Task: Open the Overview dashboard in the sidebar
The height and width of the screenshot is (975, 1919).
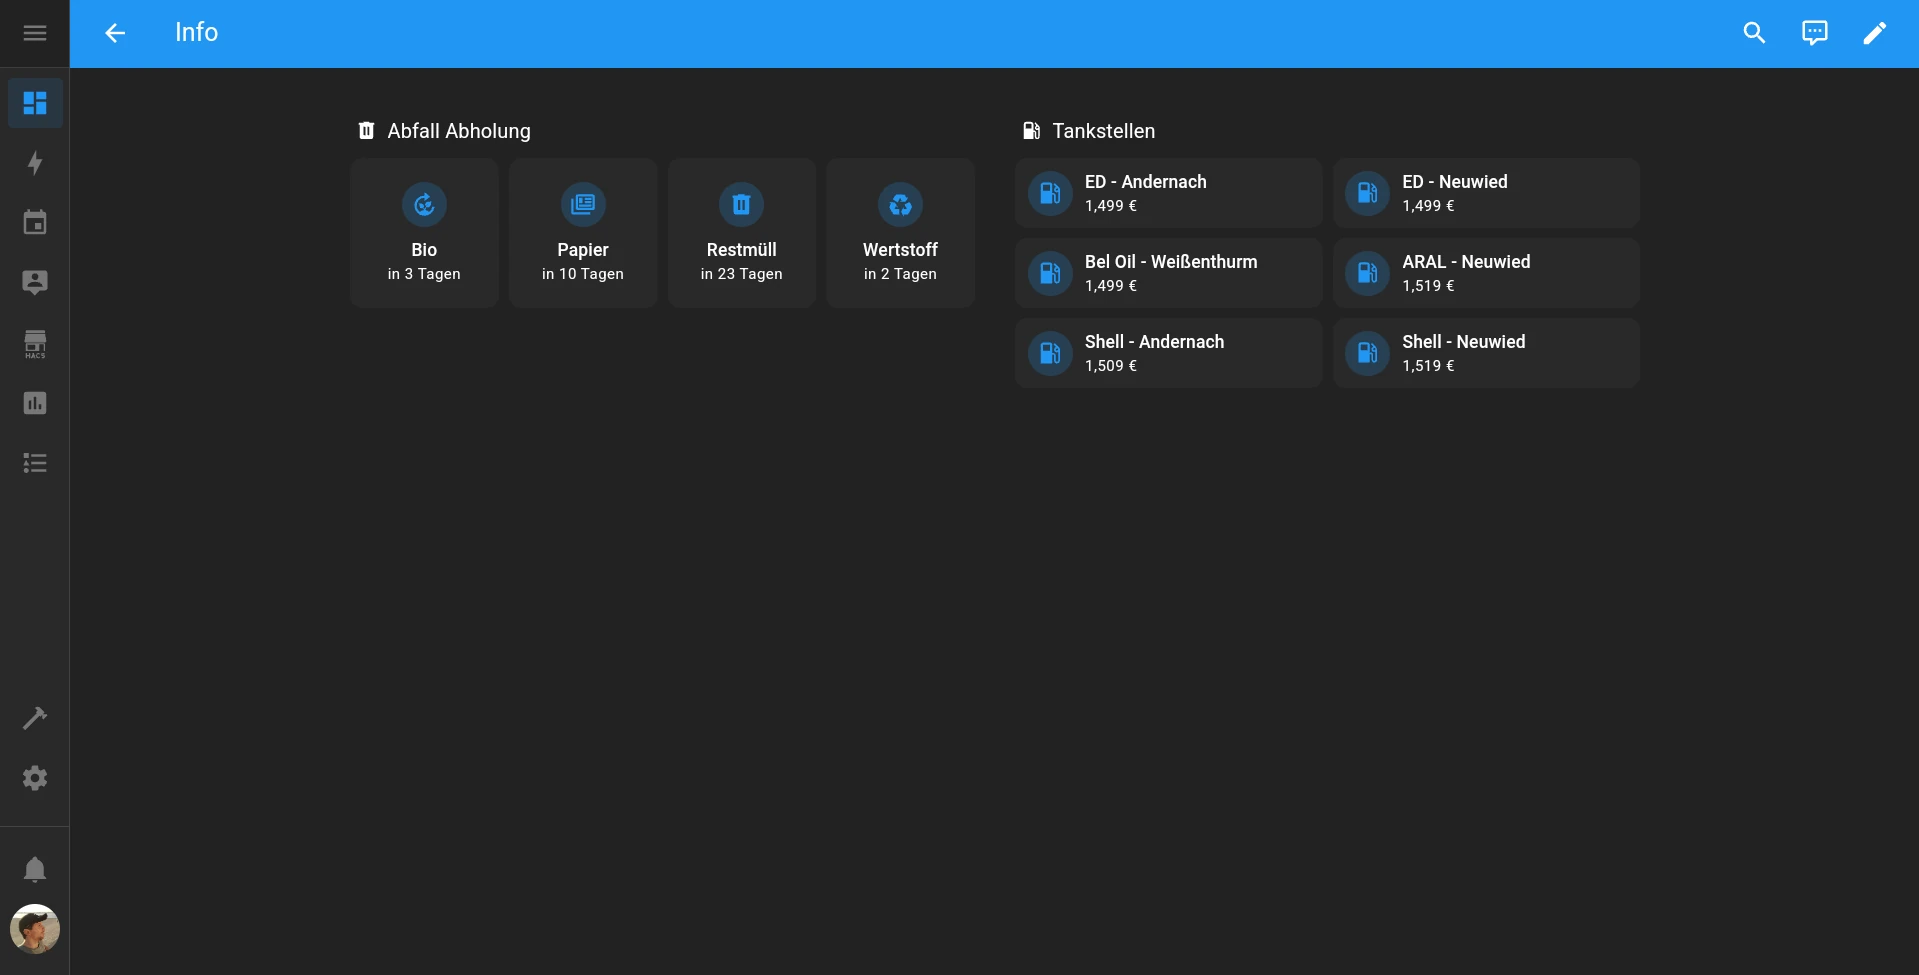Action: pyautogui.click(x=35, y=103)
